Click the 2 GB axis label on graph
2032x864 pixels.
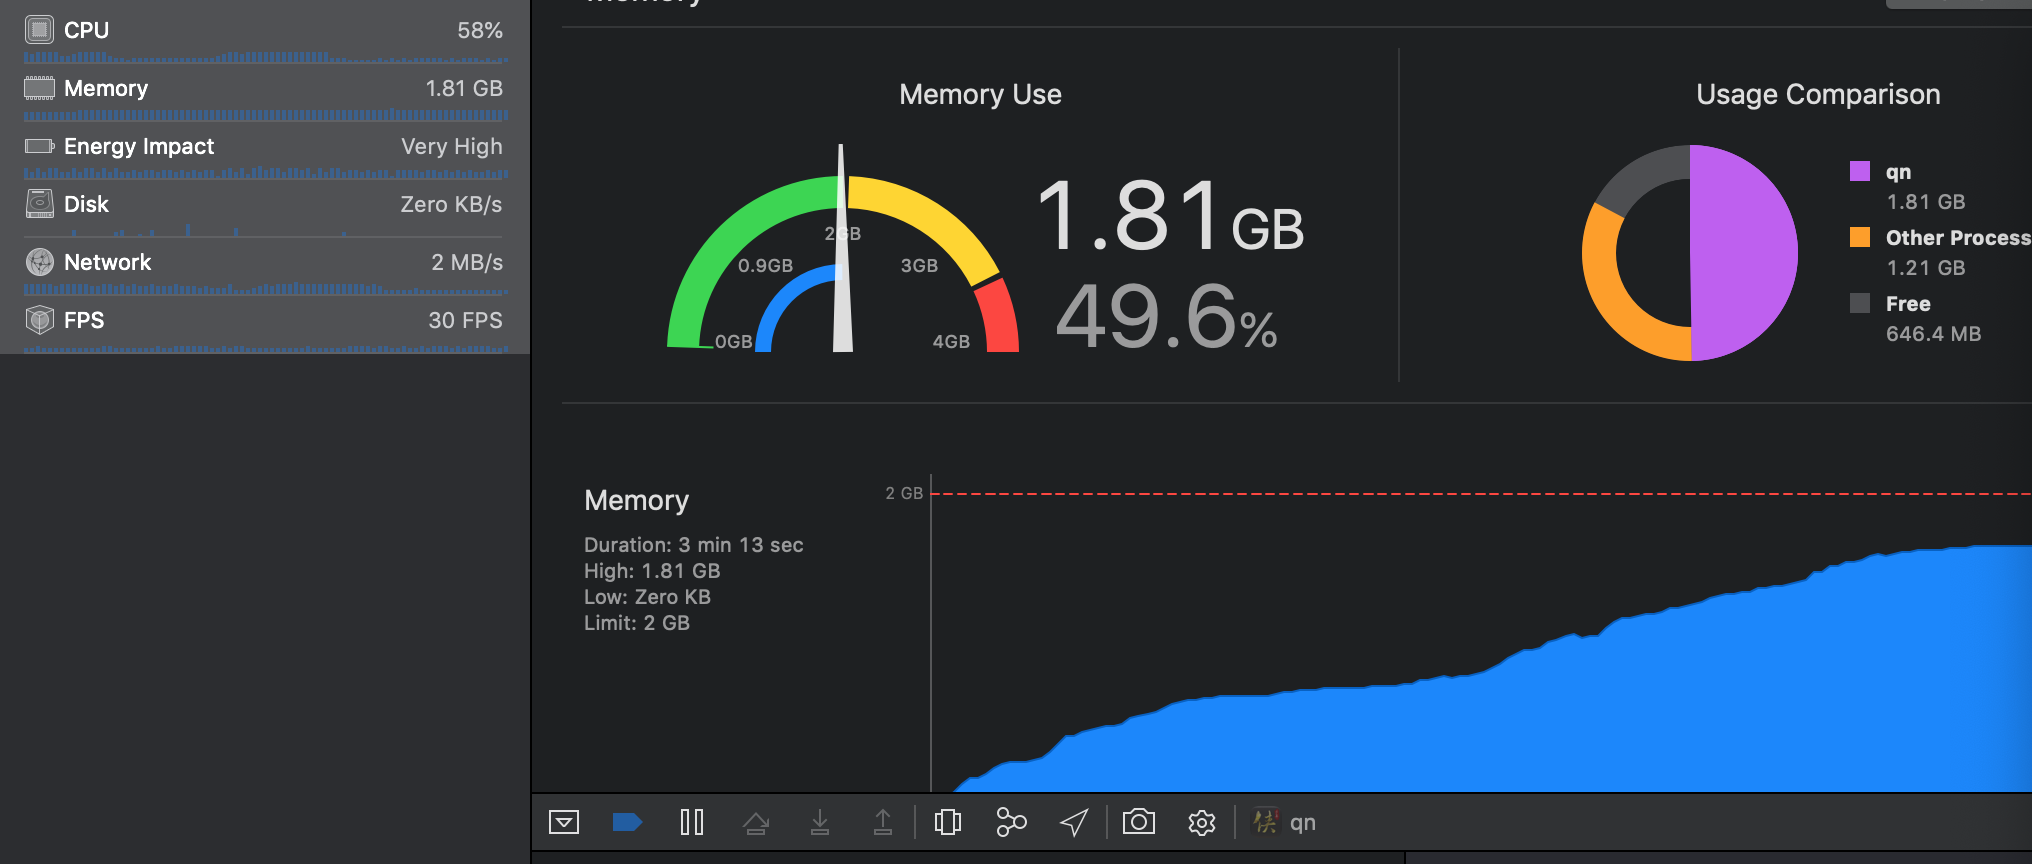[904, 493]
